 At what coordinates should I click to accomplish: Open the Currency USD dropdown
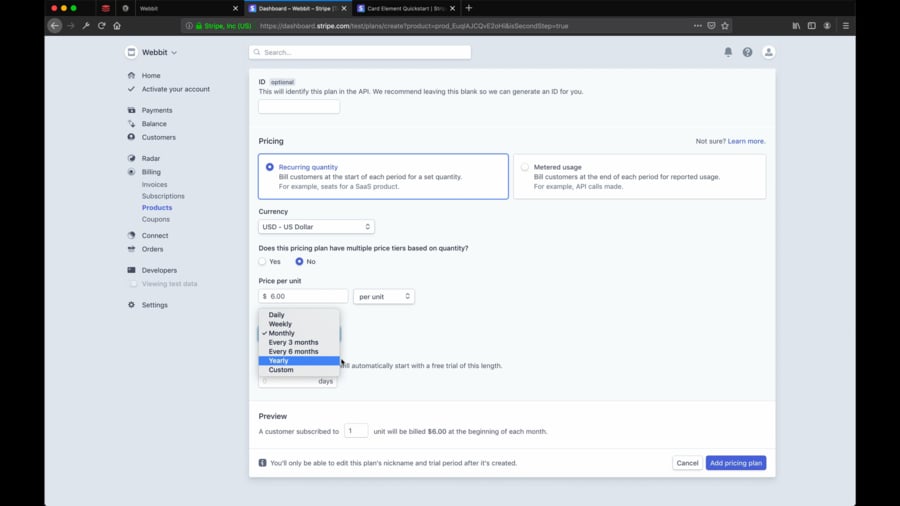316,227
